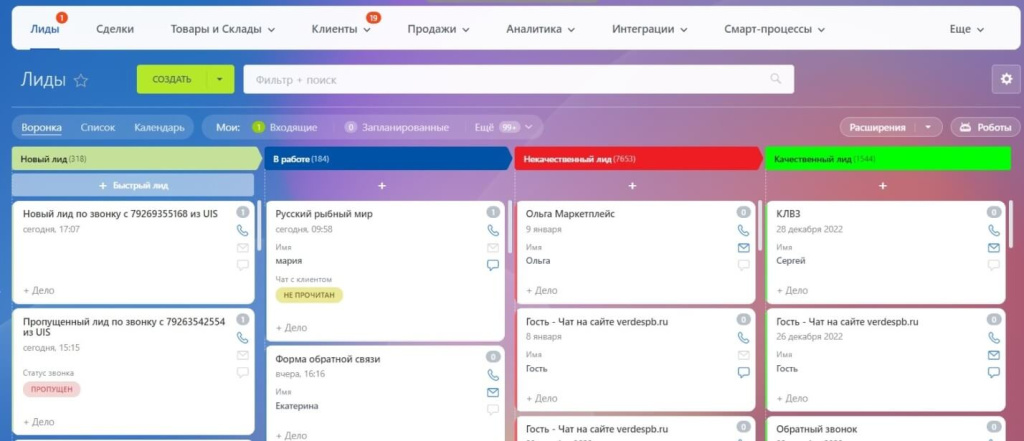Viewport: 1024px width, 441px height.
Task: Open the Товары и Склады dropdown menu
Action: point(222,30)
